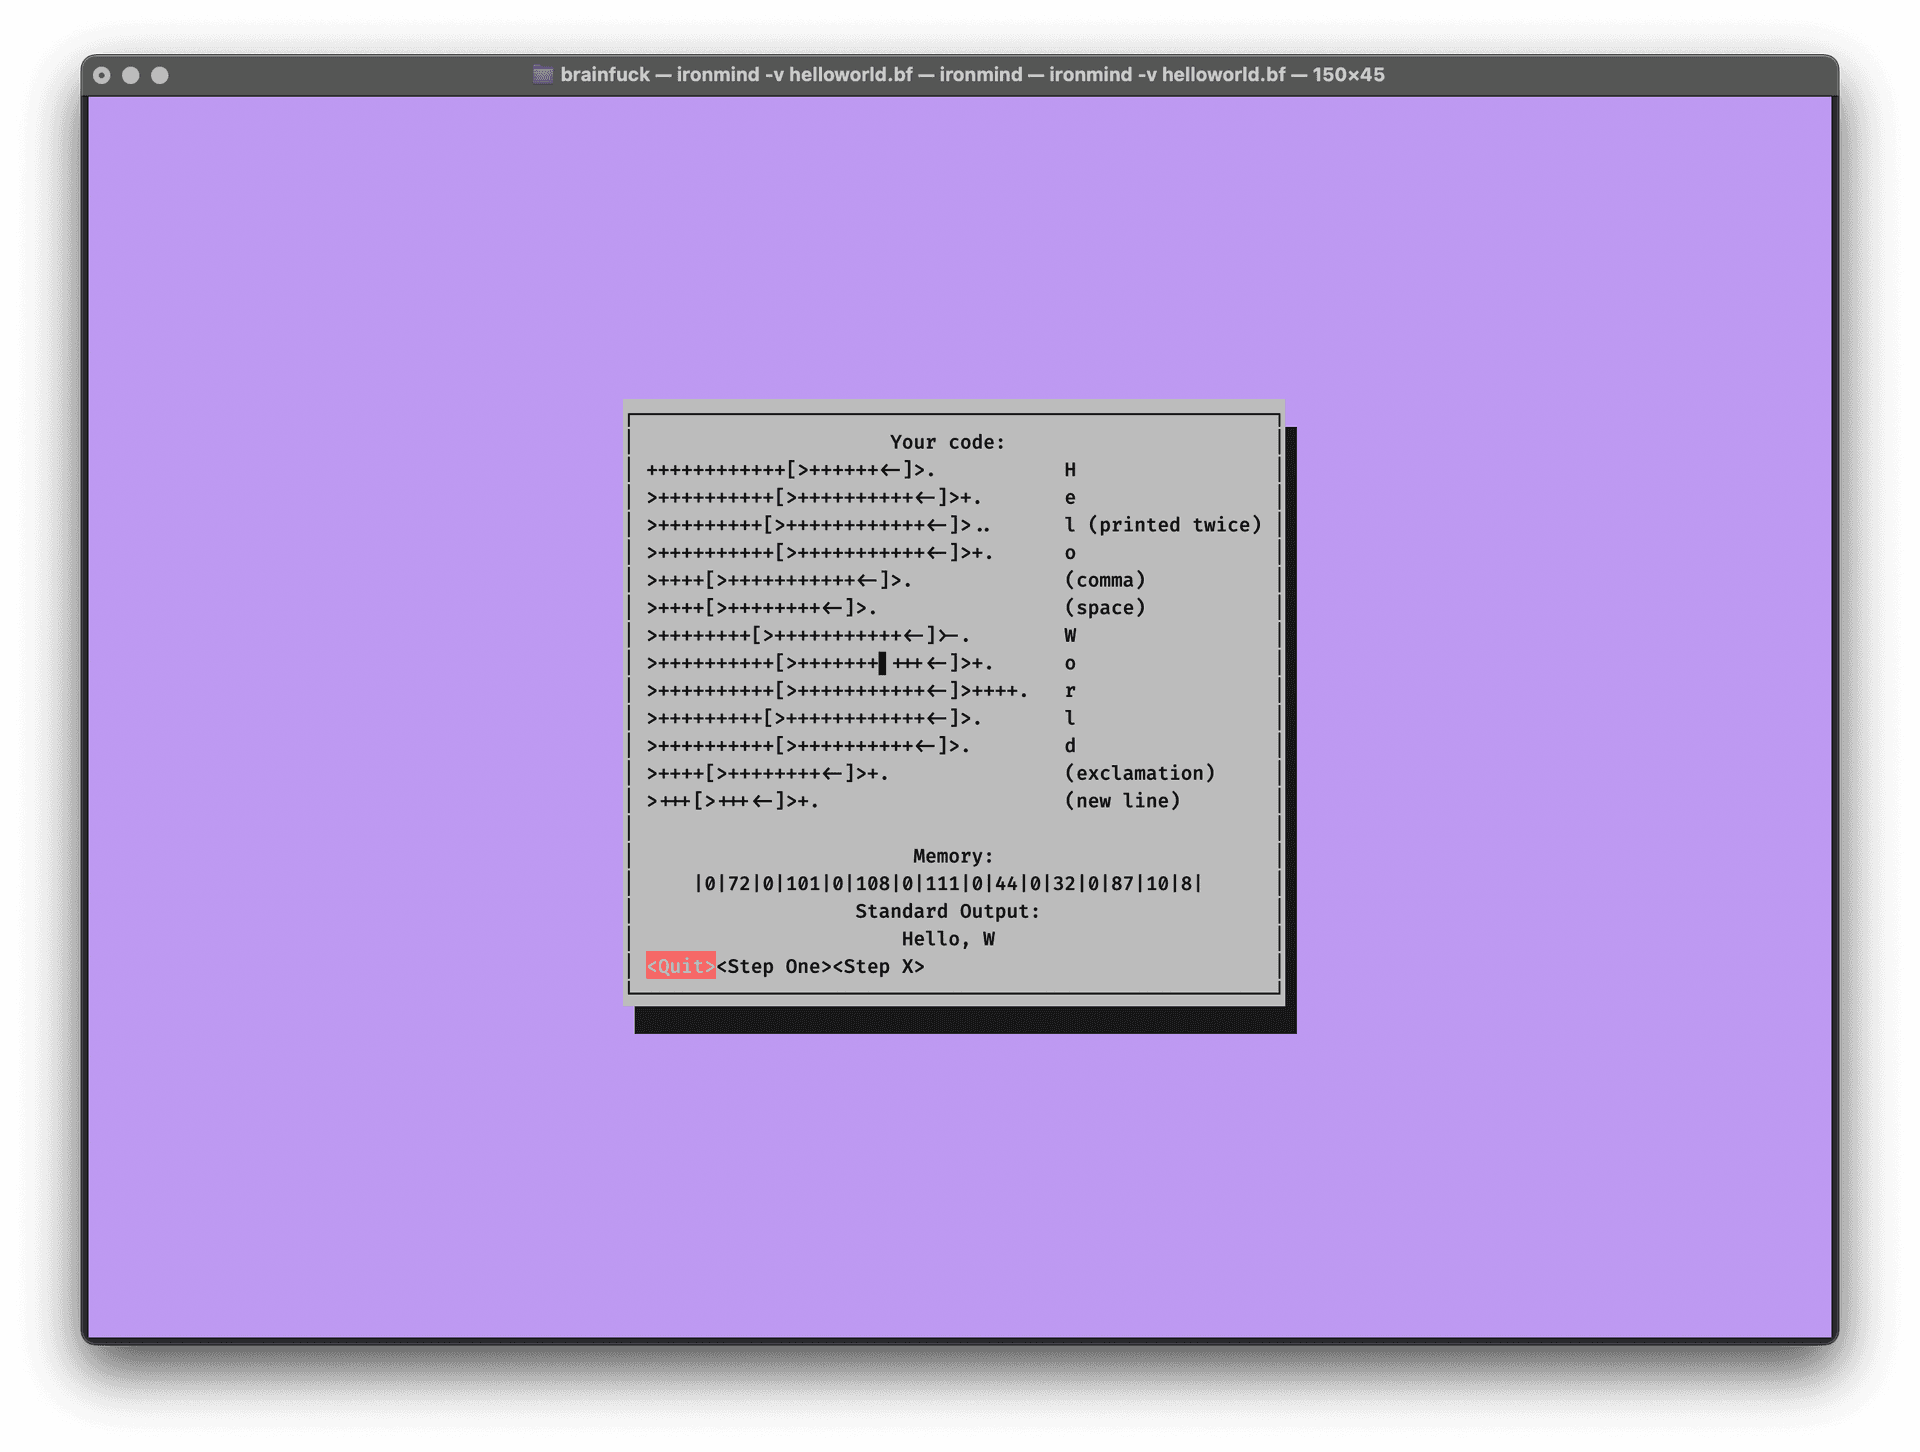Click the Your code heading

(946, 441)
